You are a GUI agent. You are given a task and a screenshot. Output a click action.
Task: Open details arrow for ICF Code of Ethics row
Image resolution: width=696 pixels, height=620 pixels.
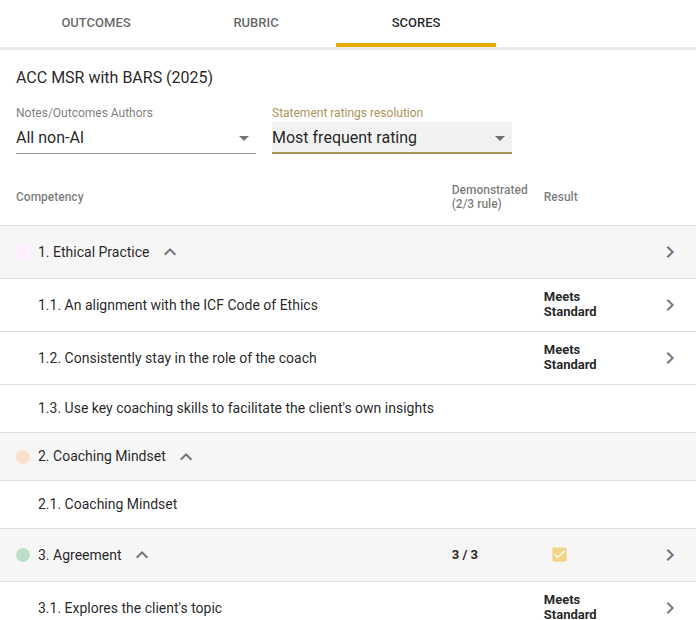point(670,305)
